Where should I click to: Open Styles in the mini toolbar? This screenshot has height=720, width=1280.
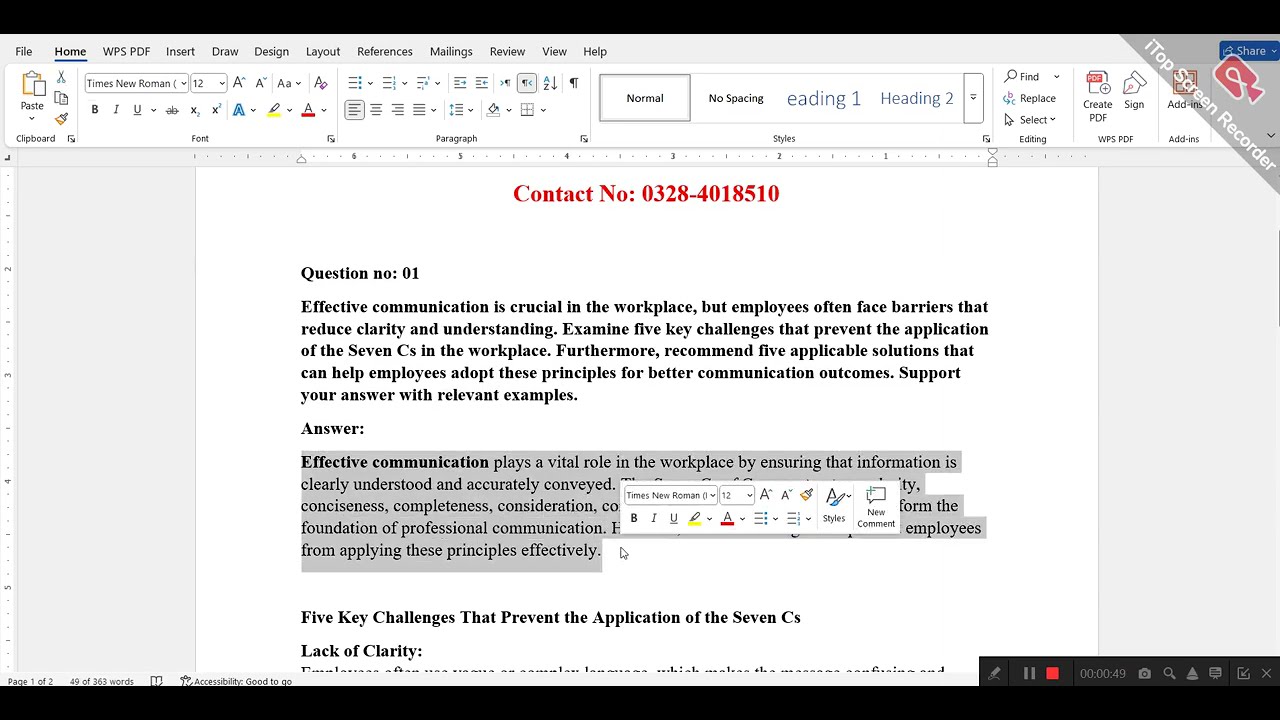tap(834, 508)
